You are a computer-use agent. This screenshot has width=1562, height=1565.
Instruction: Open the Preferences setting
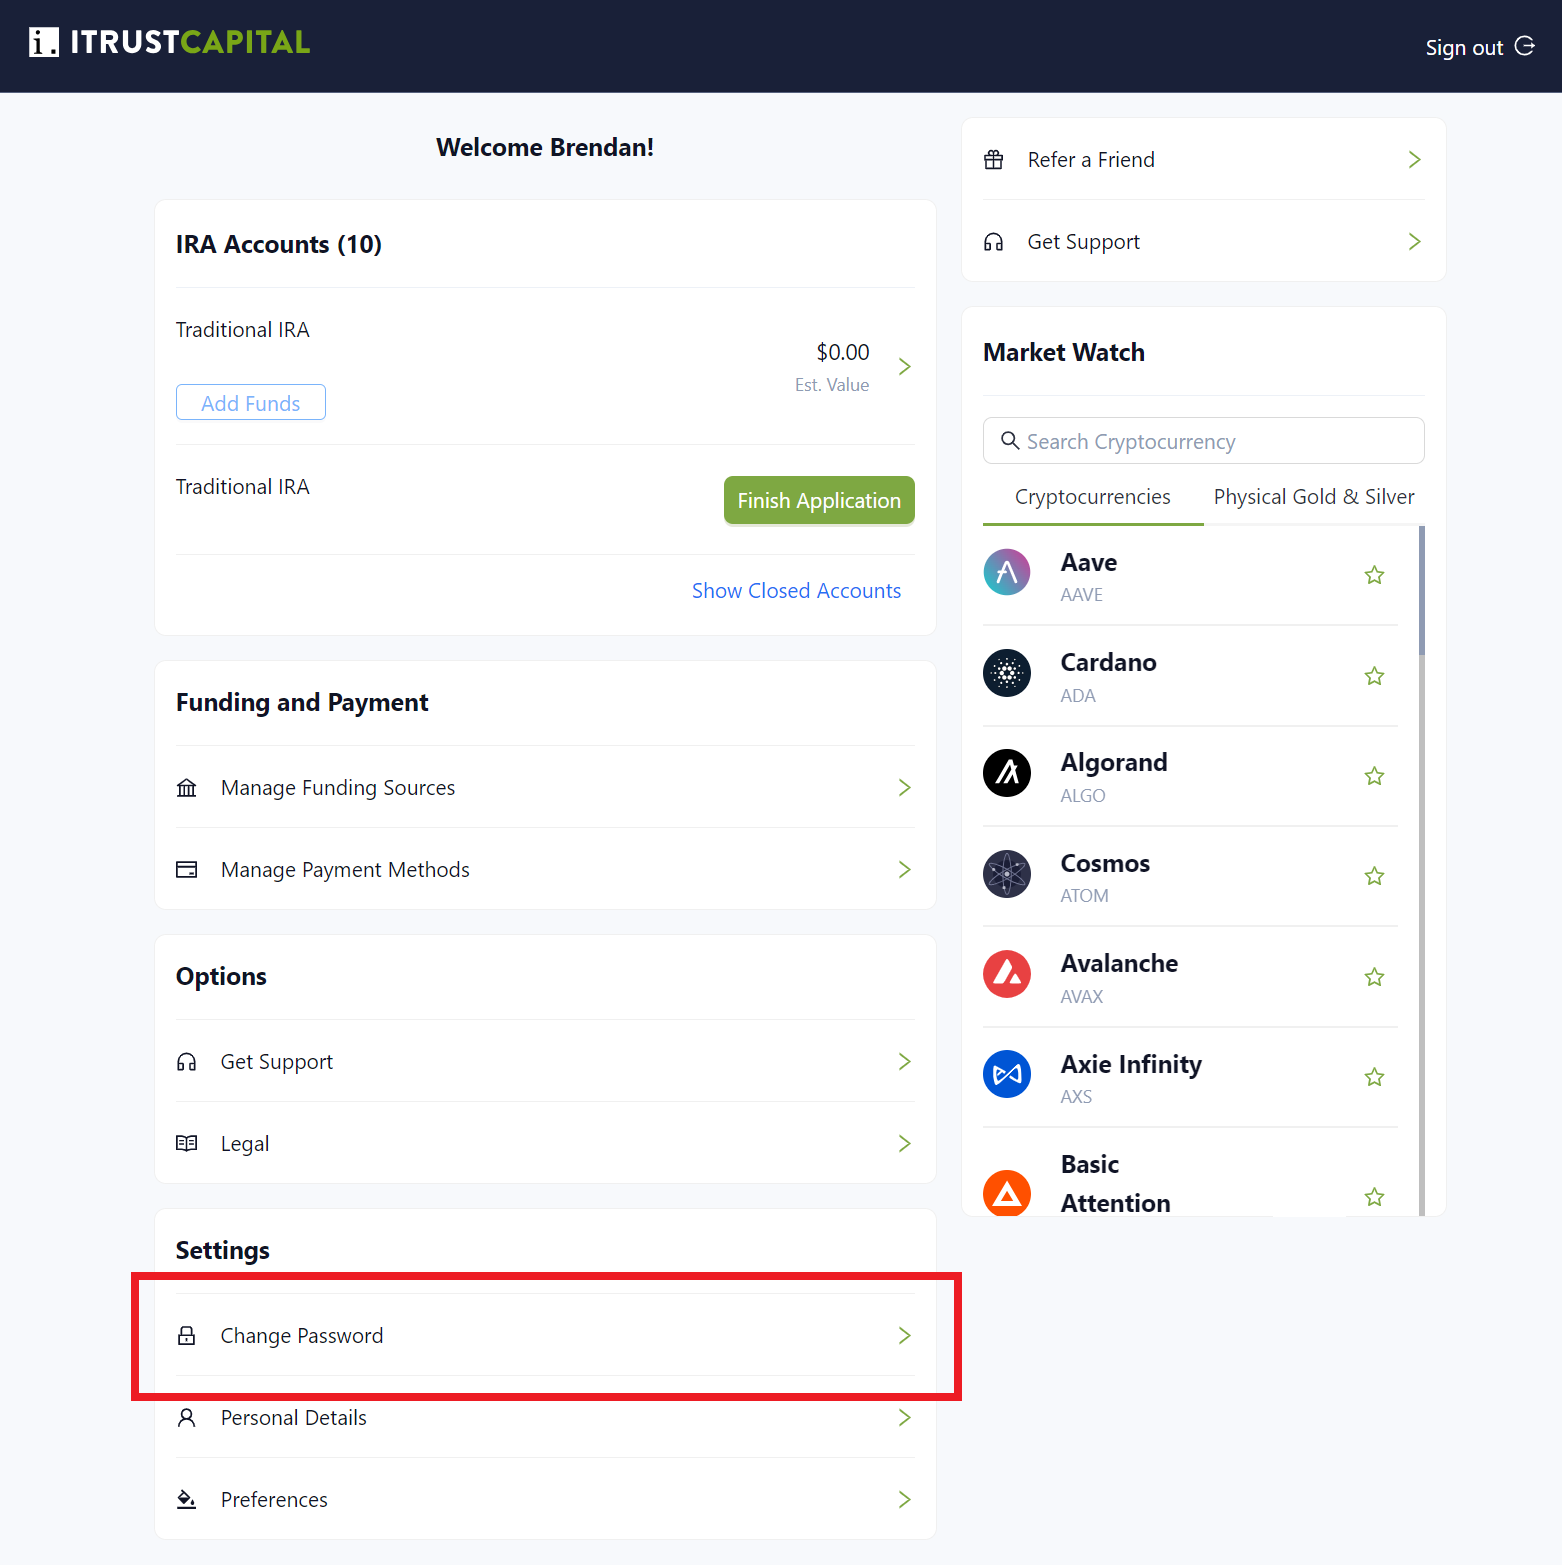click(x=545, y=1500)
